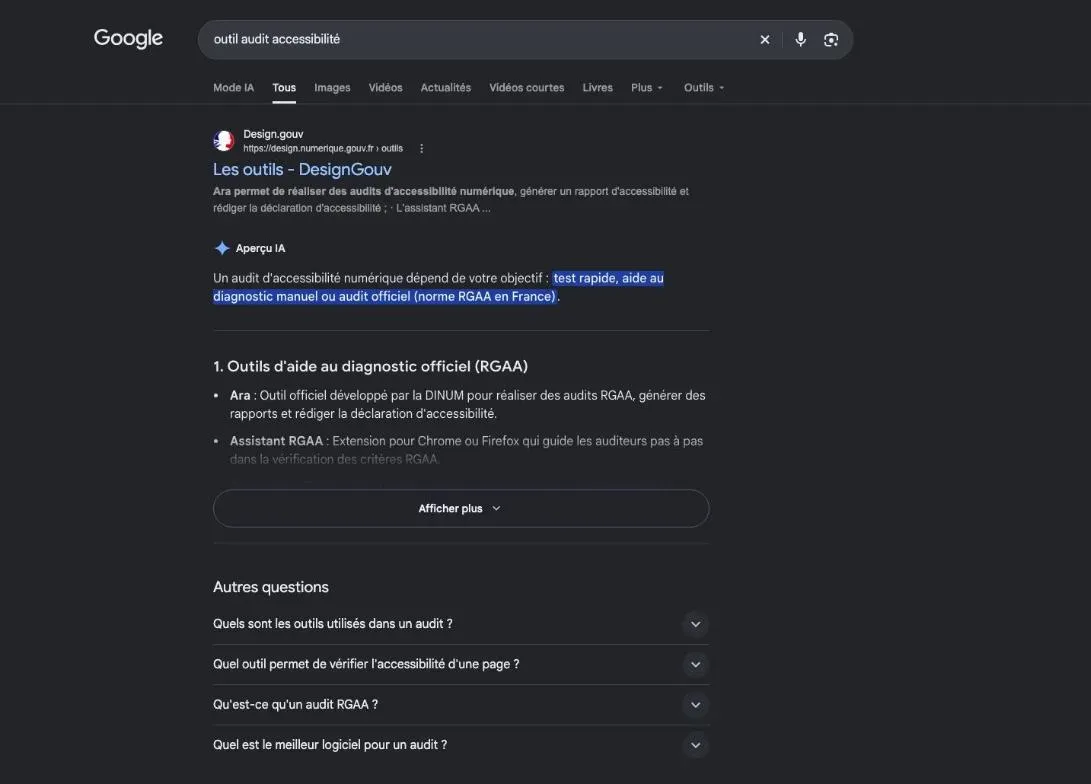Image resolution: width=1091 pixels, height=784 pixels.
Task: Expand 'Quel outil permet de vérifier l'accessibilité d'une page ?'
Action: pyautogui.click(x=461, y=664)
